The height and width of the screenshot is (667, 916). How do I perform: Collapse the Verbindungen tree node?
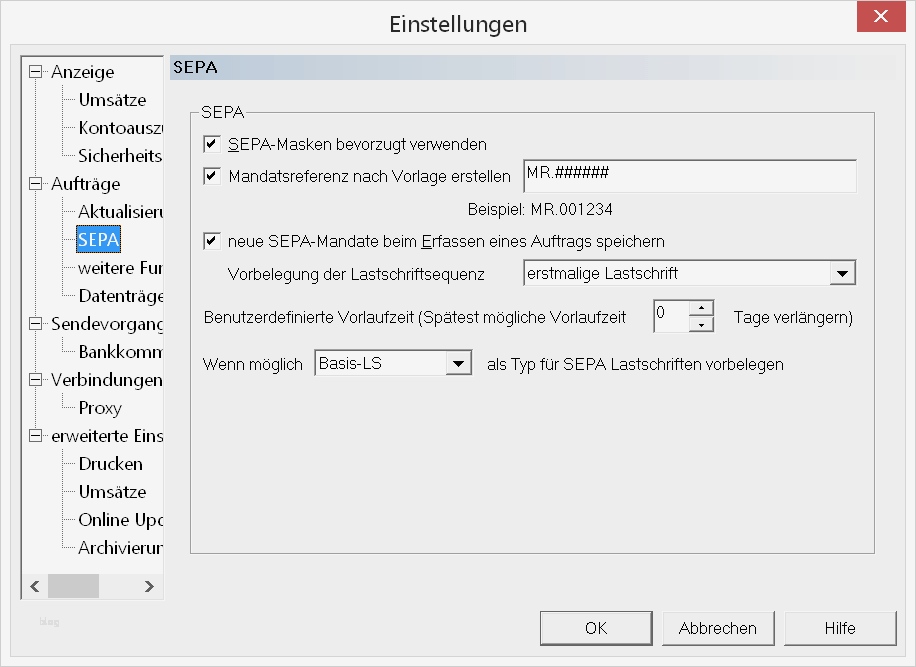pos(37,380)
